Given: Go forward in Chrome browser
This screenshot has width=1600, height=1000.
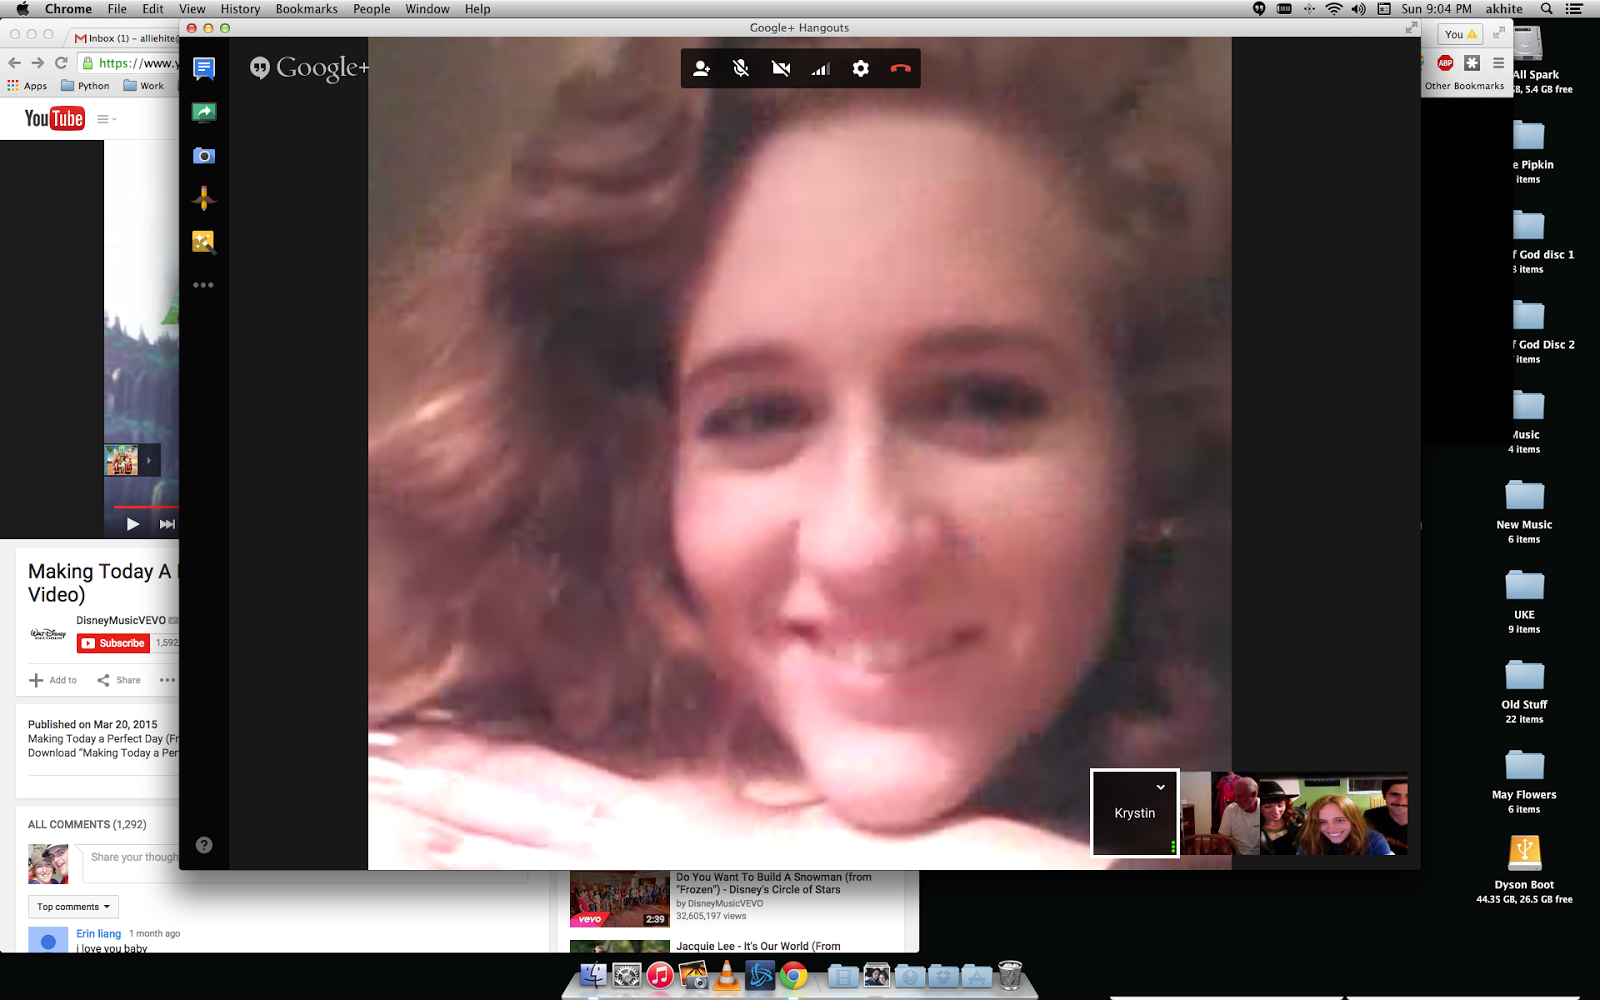Looking at the screenshot, I should pyautogui.click(x=38, y=63).
